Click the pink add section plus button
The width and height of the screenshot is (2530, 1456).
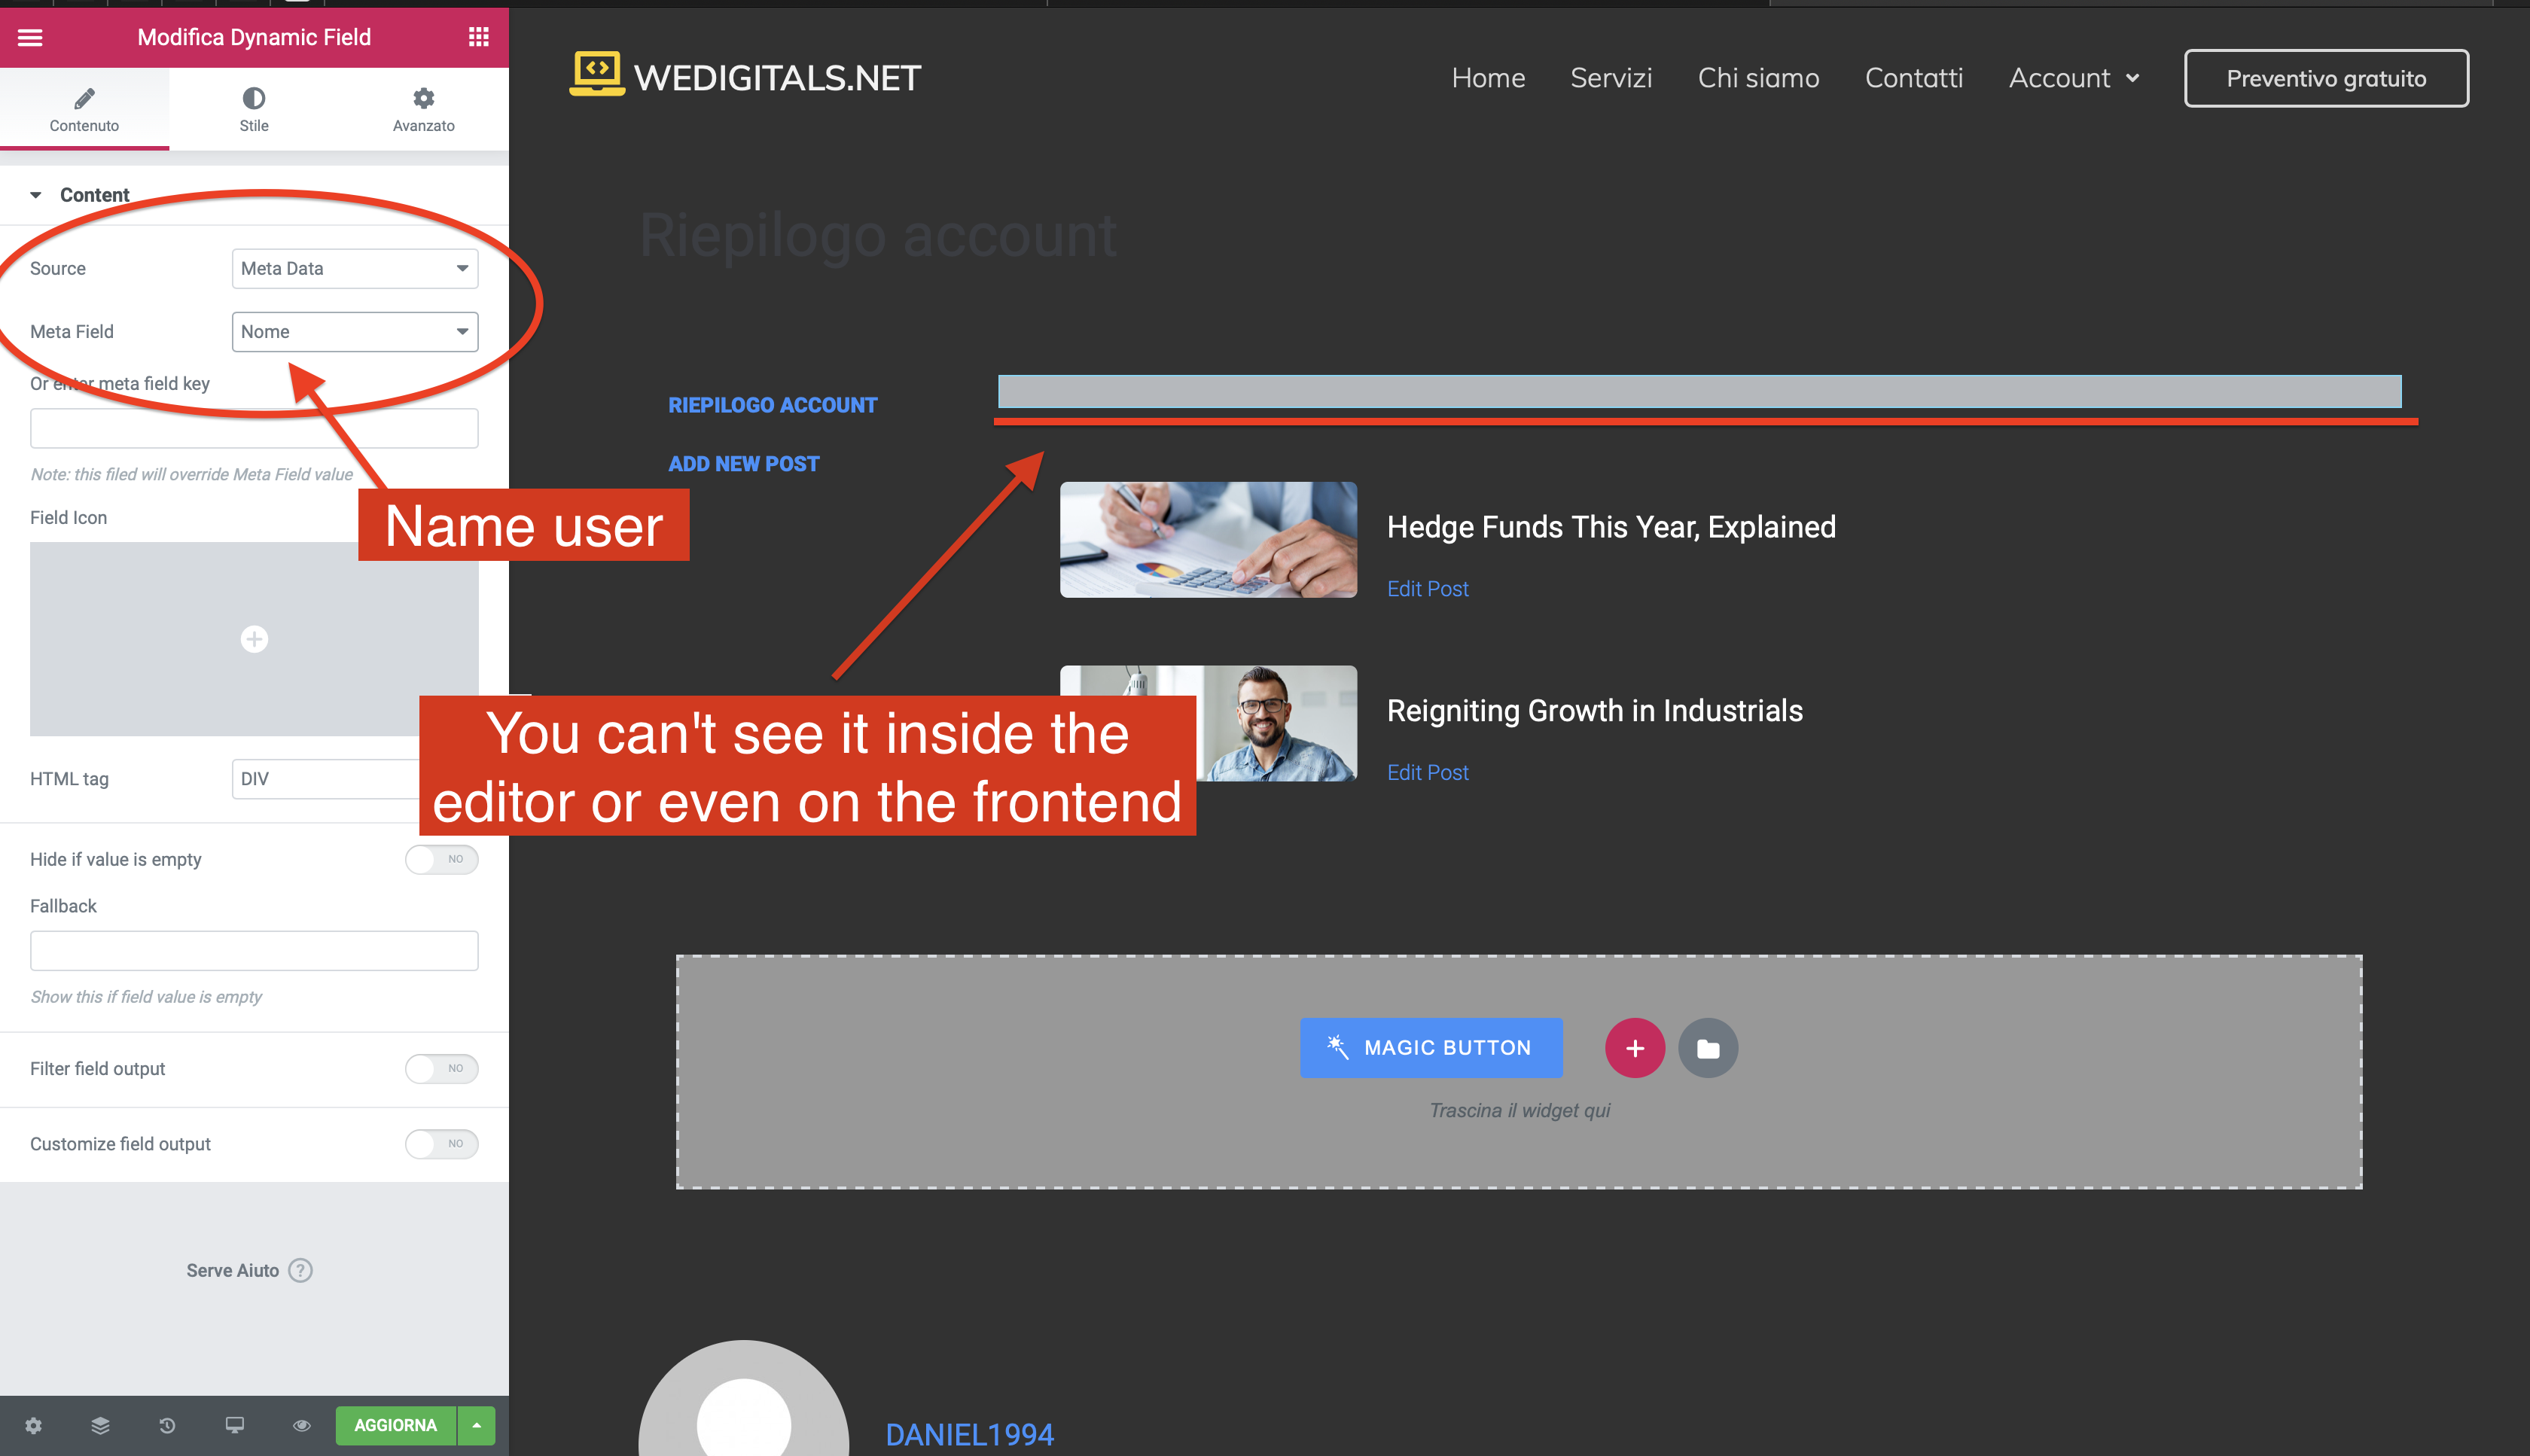[x=1634, y=1048]
